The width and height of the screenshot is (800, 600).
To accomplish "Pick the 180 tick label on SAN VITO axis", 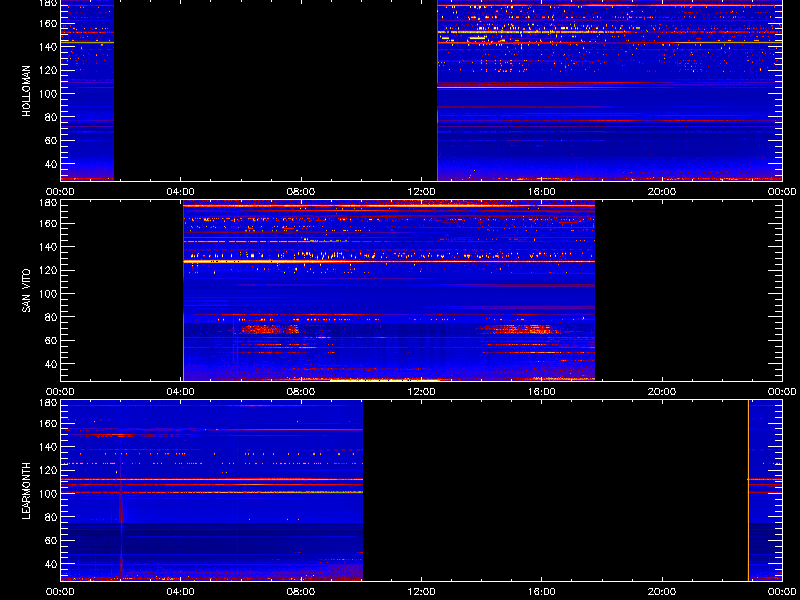I will (x=50, y=203).
